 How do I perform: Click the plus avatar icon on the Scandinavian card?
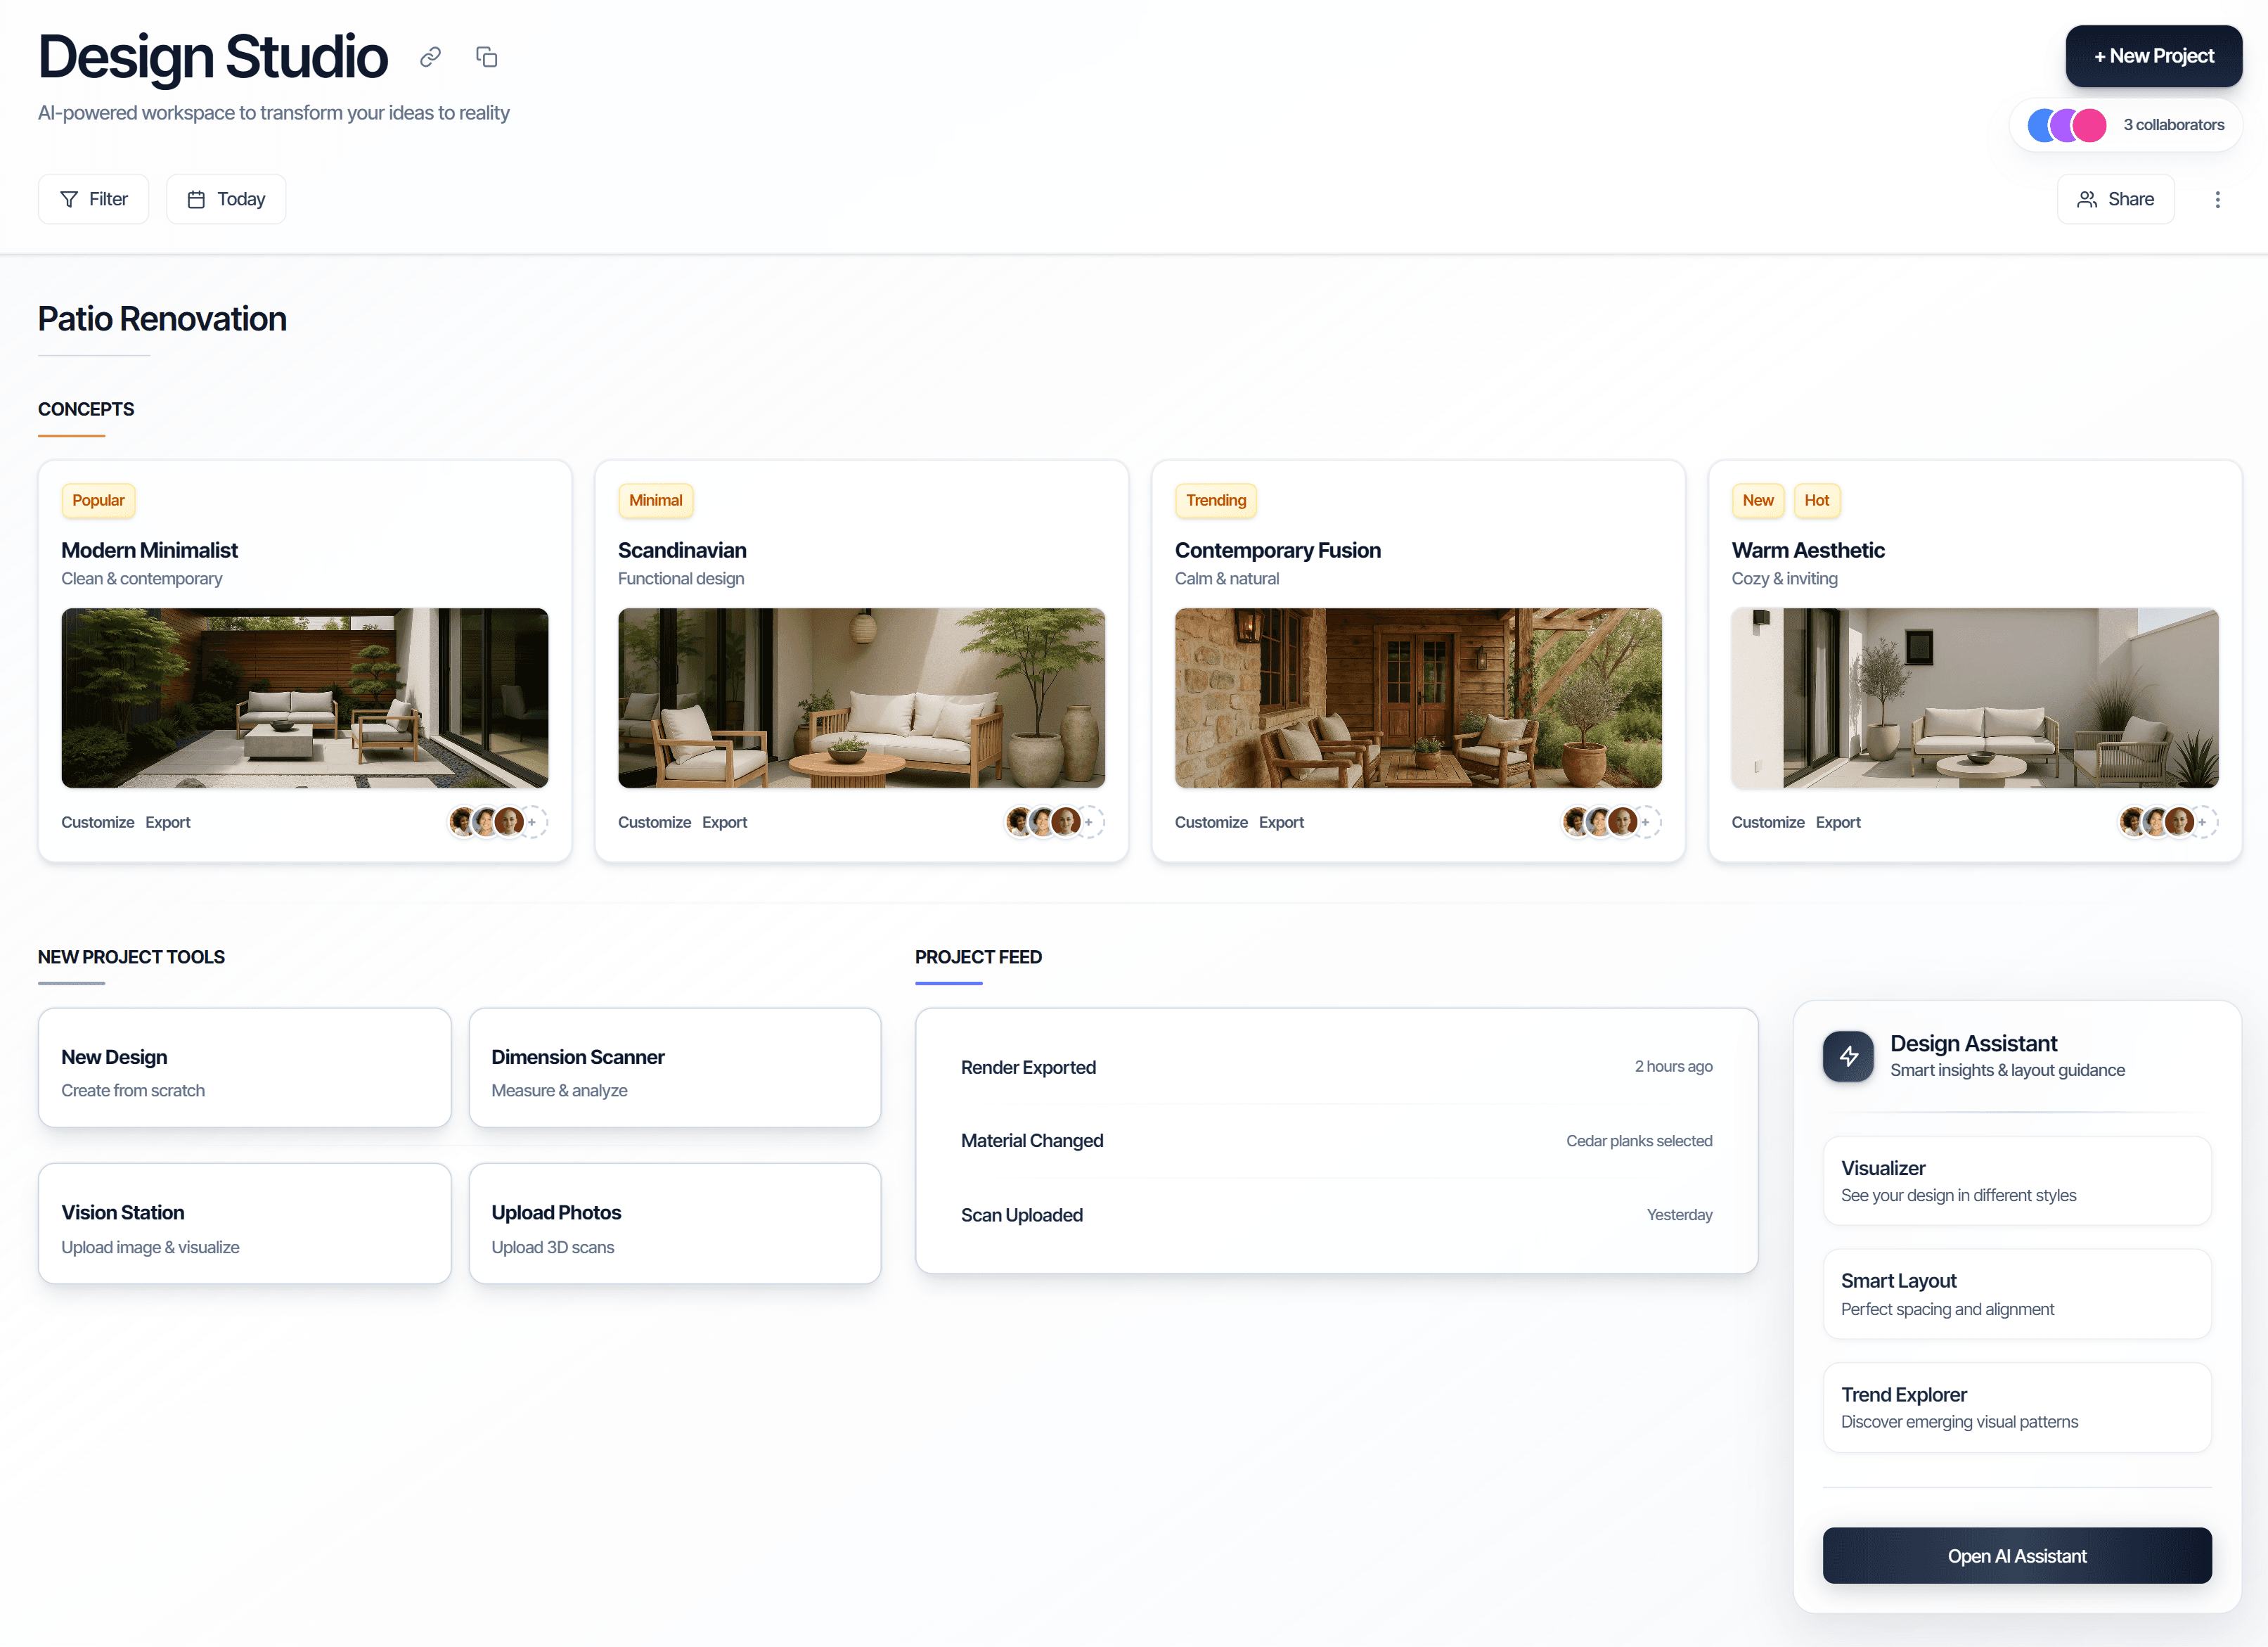click(1090, 821)
